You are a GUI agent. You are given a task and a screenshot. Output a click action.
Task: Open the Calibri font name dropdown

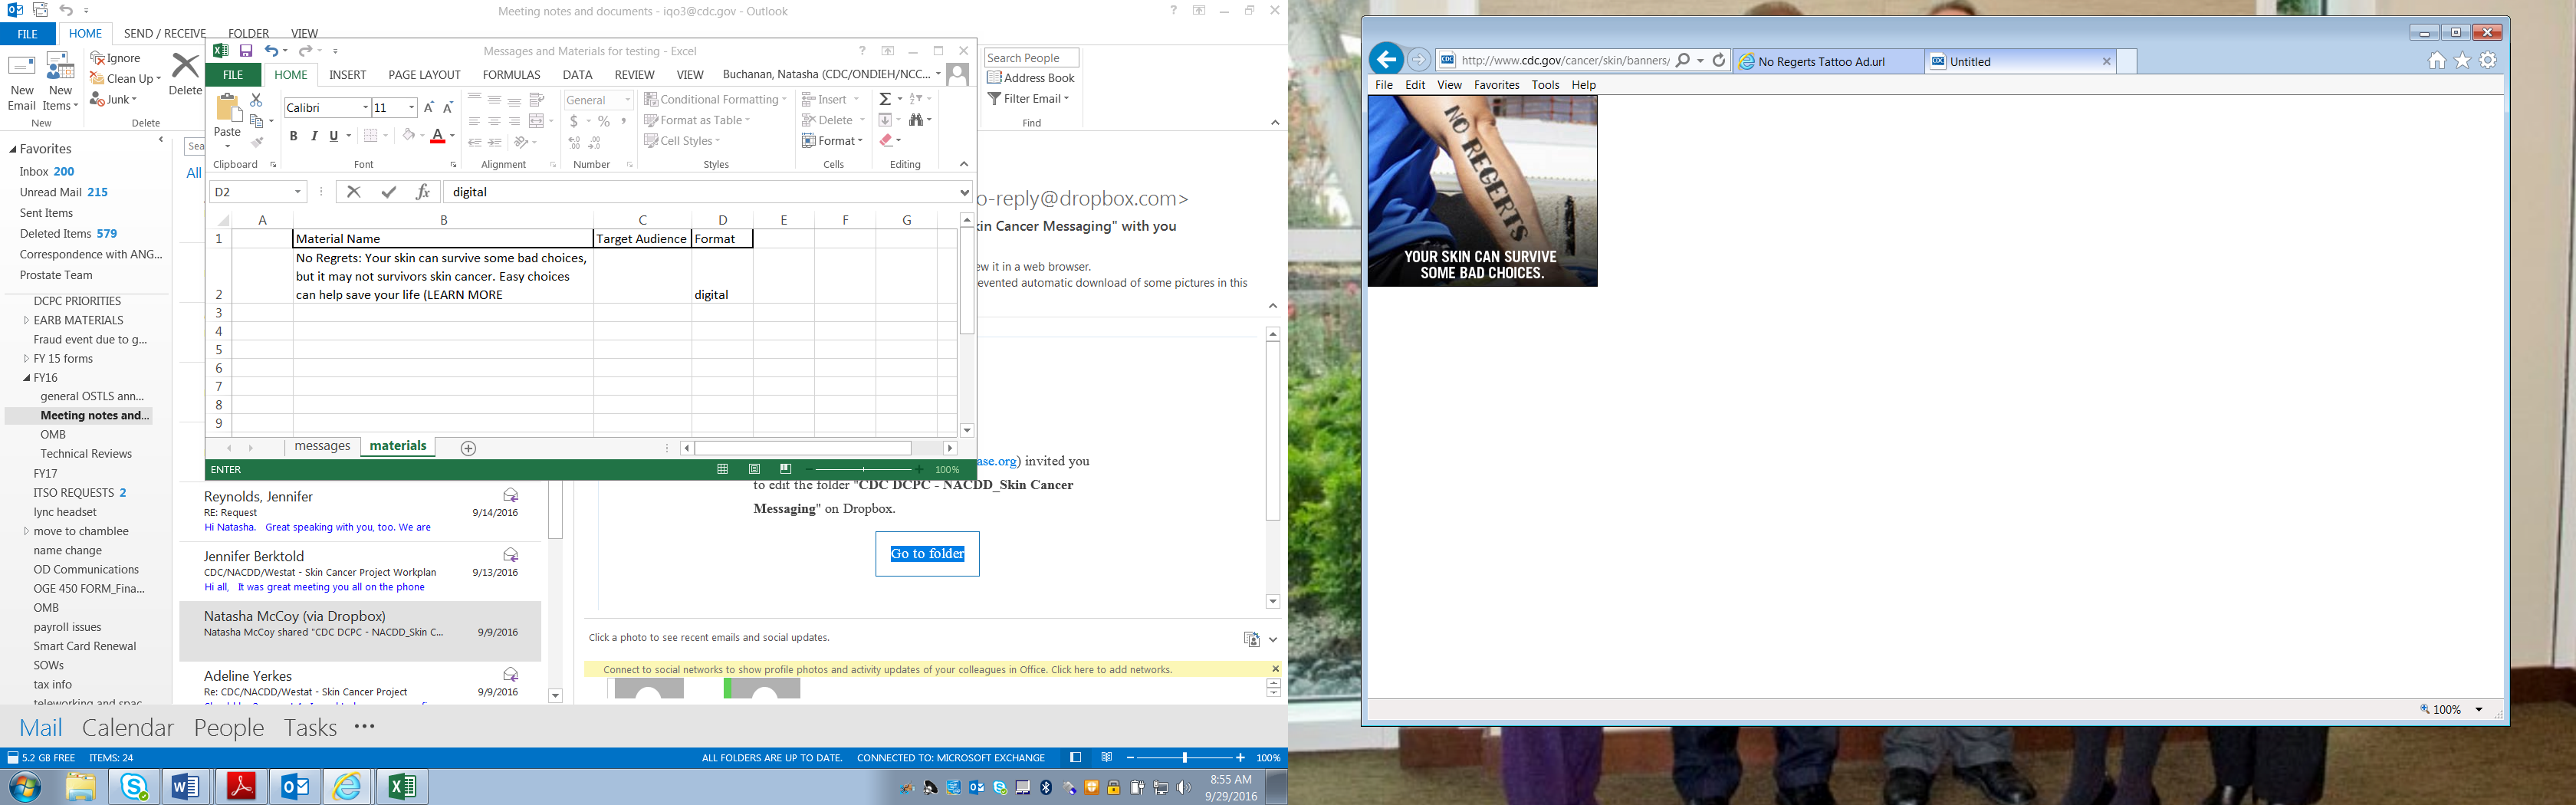coord(365,108)
